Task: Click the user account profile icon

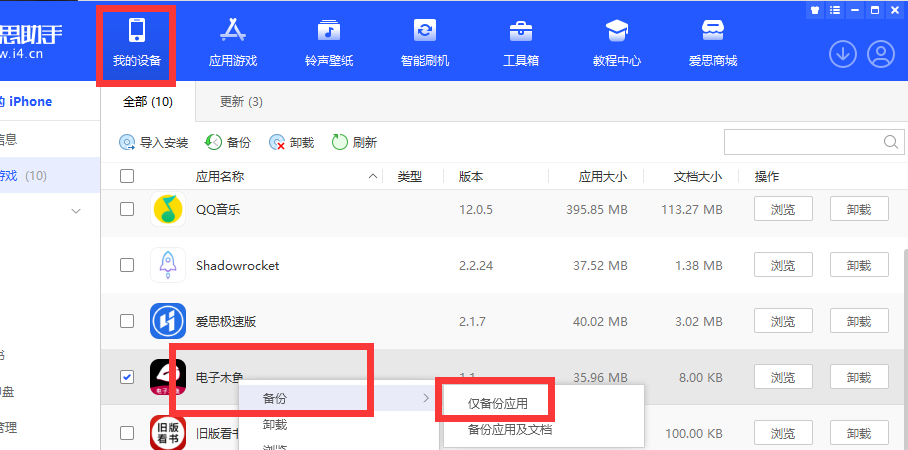Action: [x=881, y=55]
